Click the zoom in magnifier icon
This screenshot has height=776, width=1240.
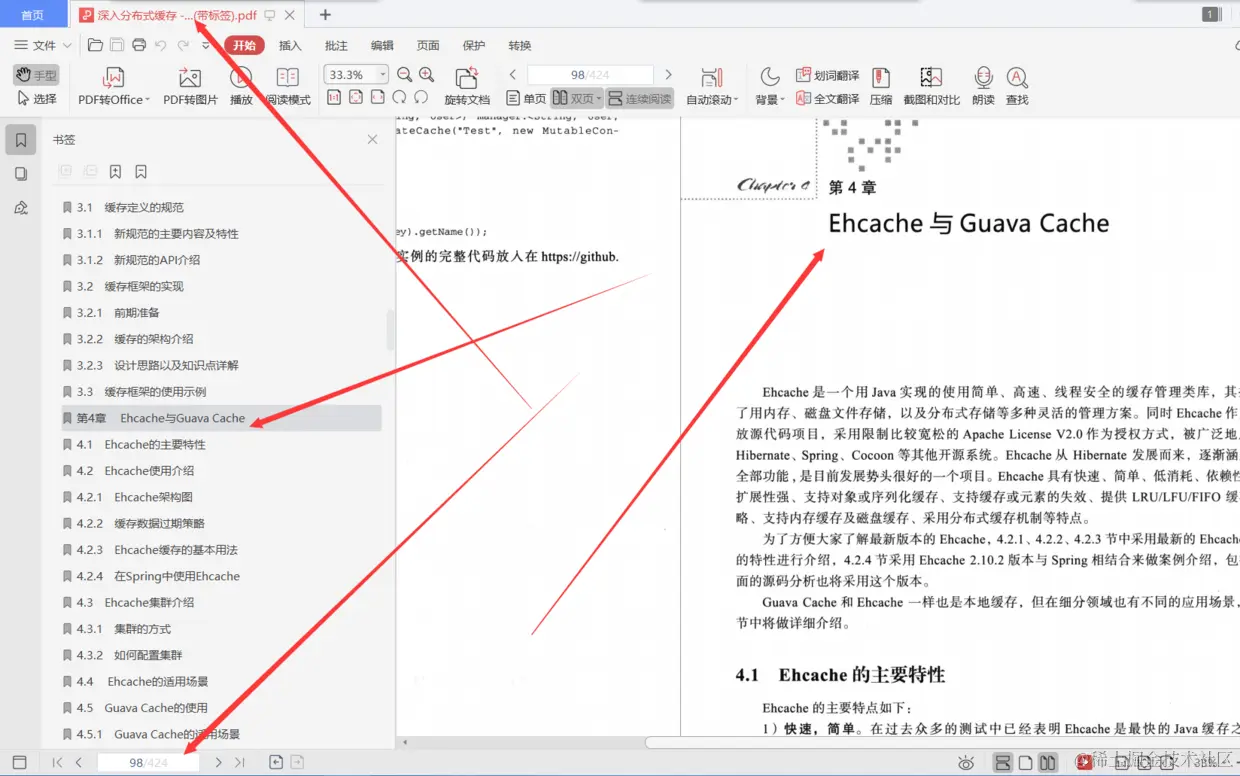(x=427, y=75)
